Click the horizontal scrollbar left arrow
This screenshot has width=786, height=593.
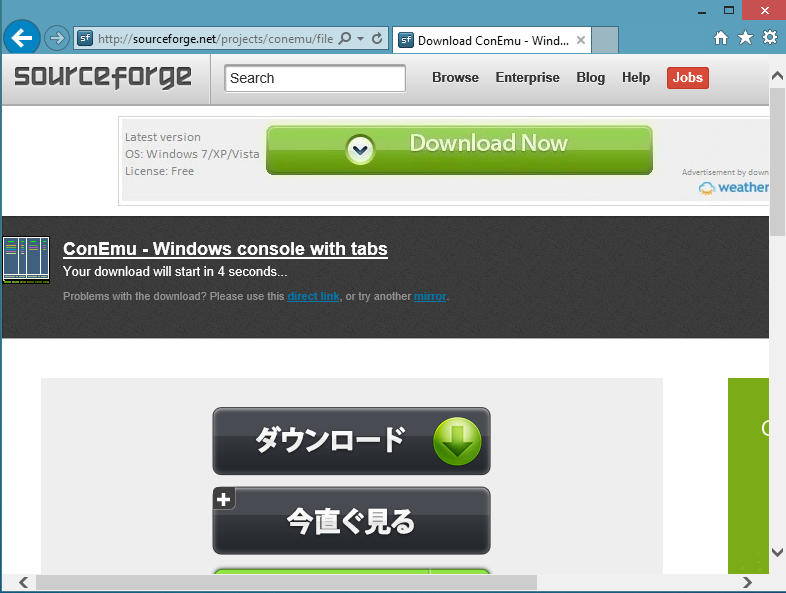(23, 582)
